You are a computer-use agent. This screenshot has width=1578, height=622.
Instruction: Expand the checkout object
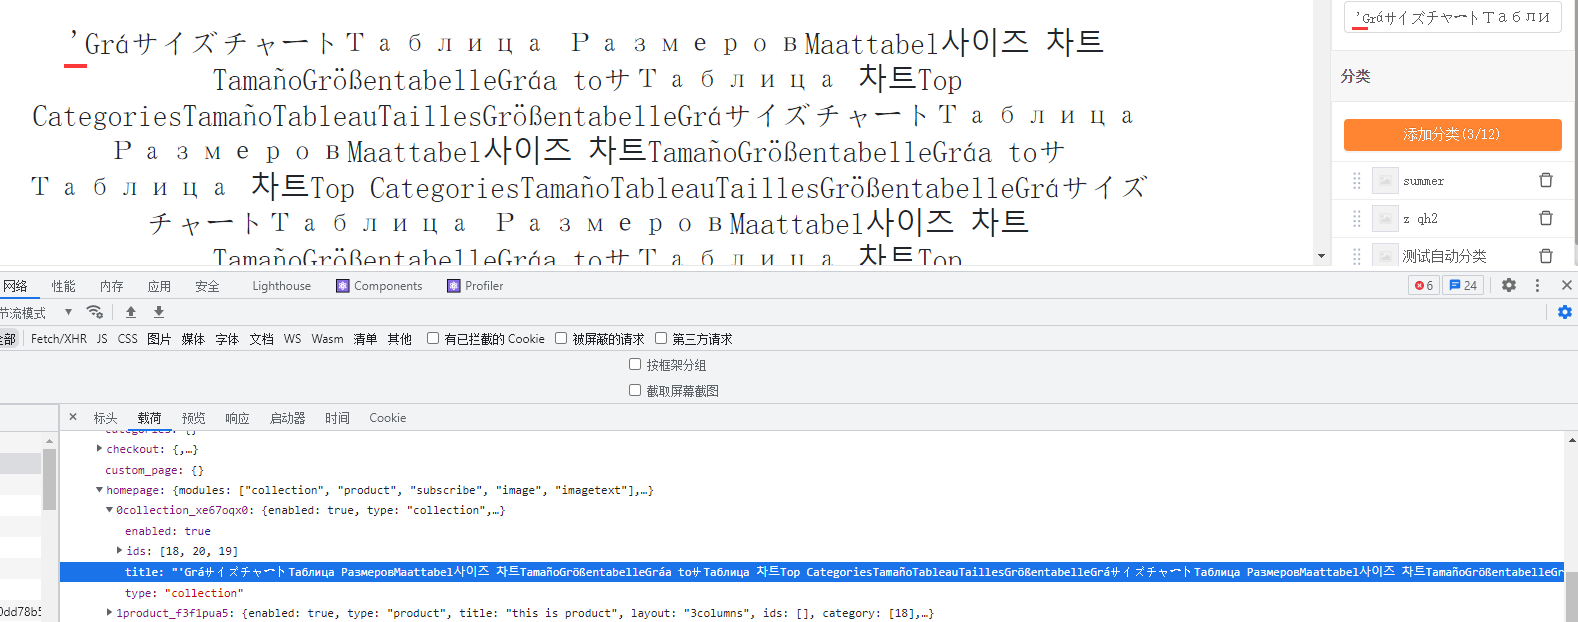pos(99,449)
